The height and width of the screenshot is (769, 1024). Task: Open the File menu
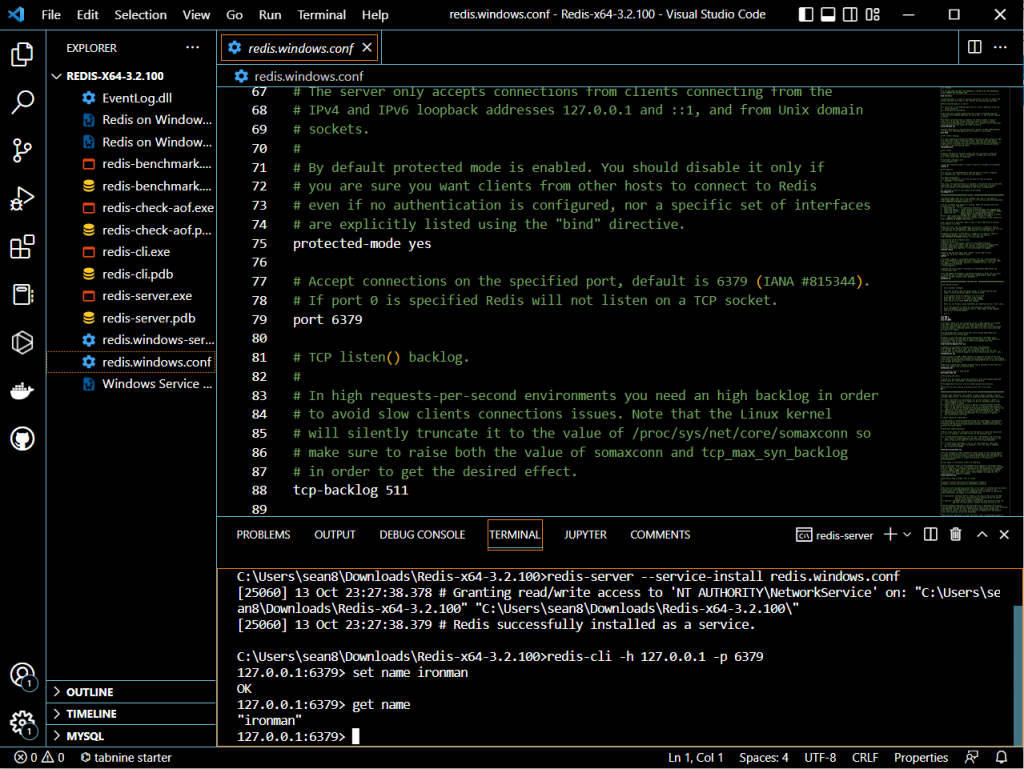point(50,14)
